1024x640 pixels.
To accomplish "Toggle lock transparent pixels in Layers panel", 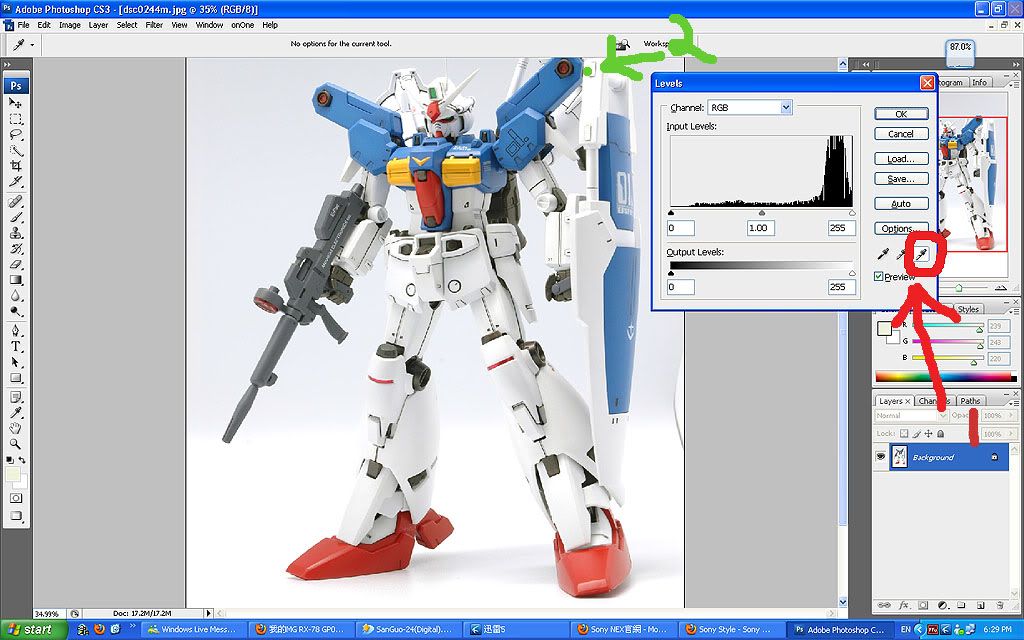I will click(904, 434).
